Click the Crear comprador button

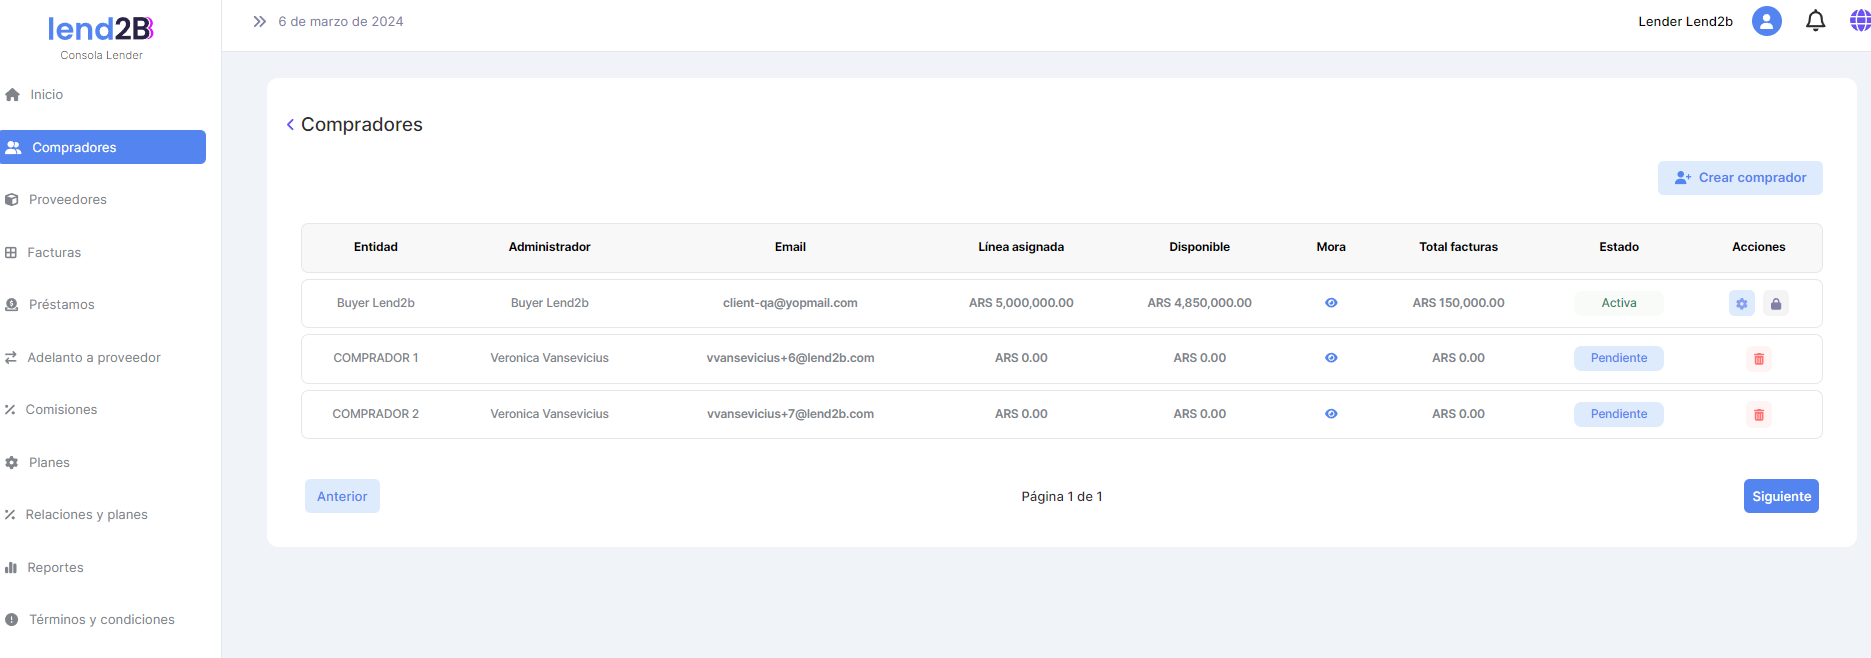point(1739,178)
